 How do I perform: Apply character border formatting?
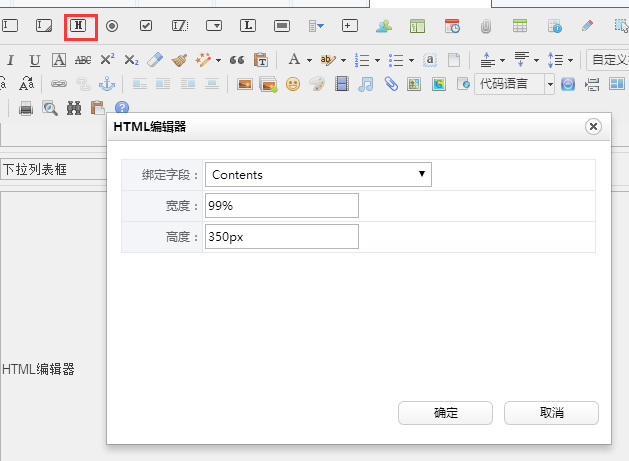coord(59,60)
